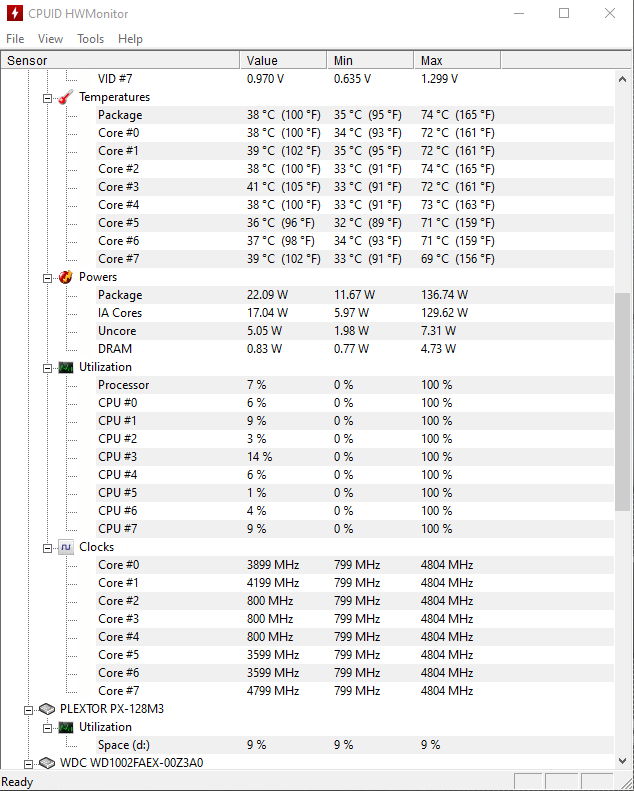The image size is (634, 791).
Task: Click the vertical scrollbar thumb
Action: [x=623, y=400]
